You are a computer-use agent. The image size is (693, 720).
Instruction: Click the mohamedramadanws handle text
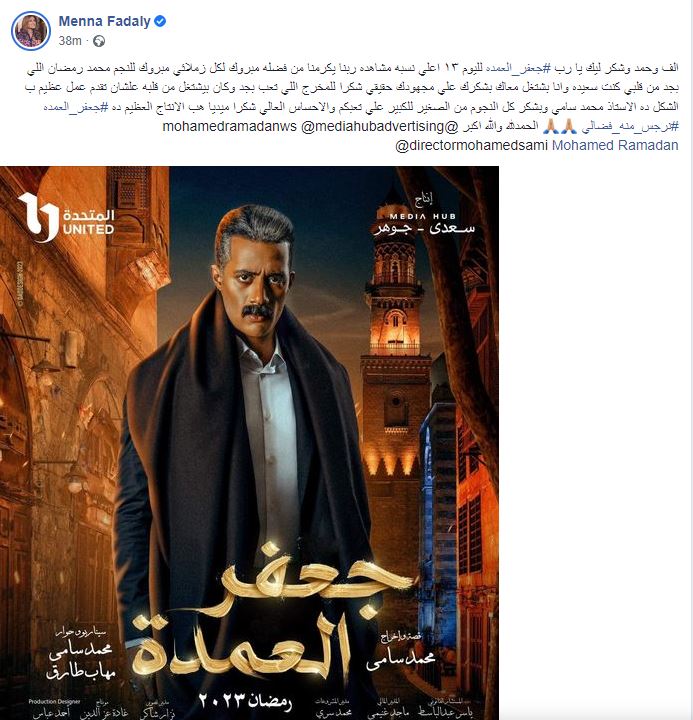(230, 126)
